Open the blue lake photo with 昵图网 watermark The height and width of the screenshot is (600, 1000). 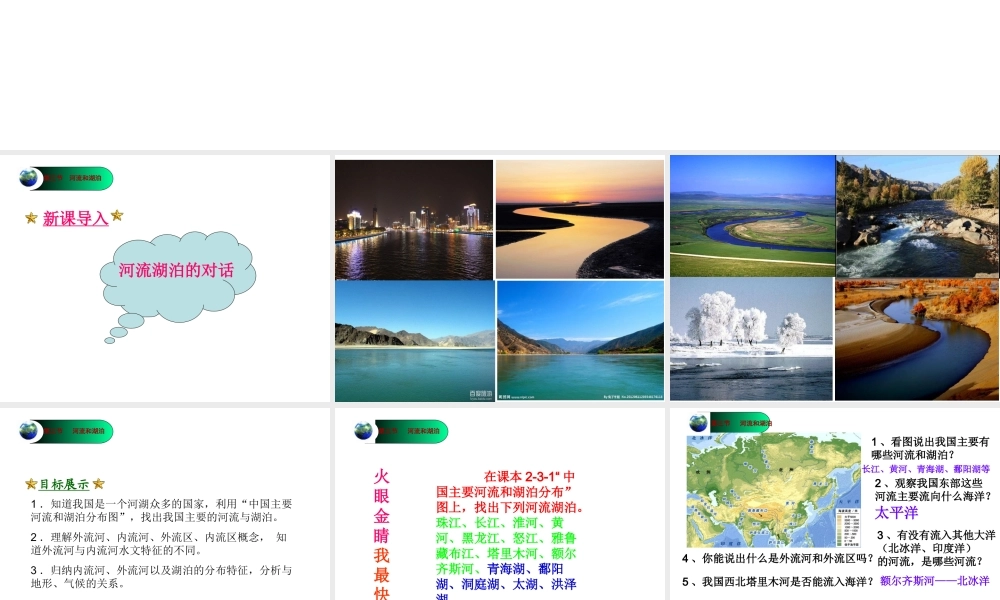(x=580, y=340)
